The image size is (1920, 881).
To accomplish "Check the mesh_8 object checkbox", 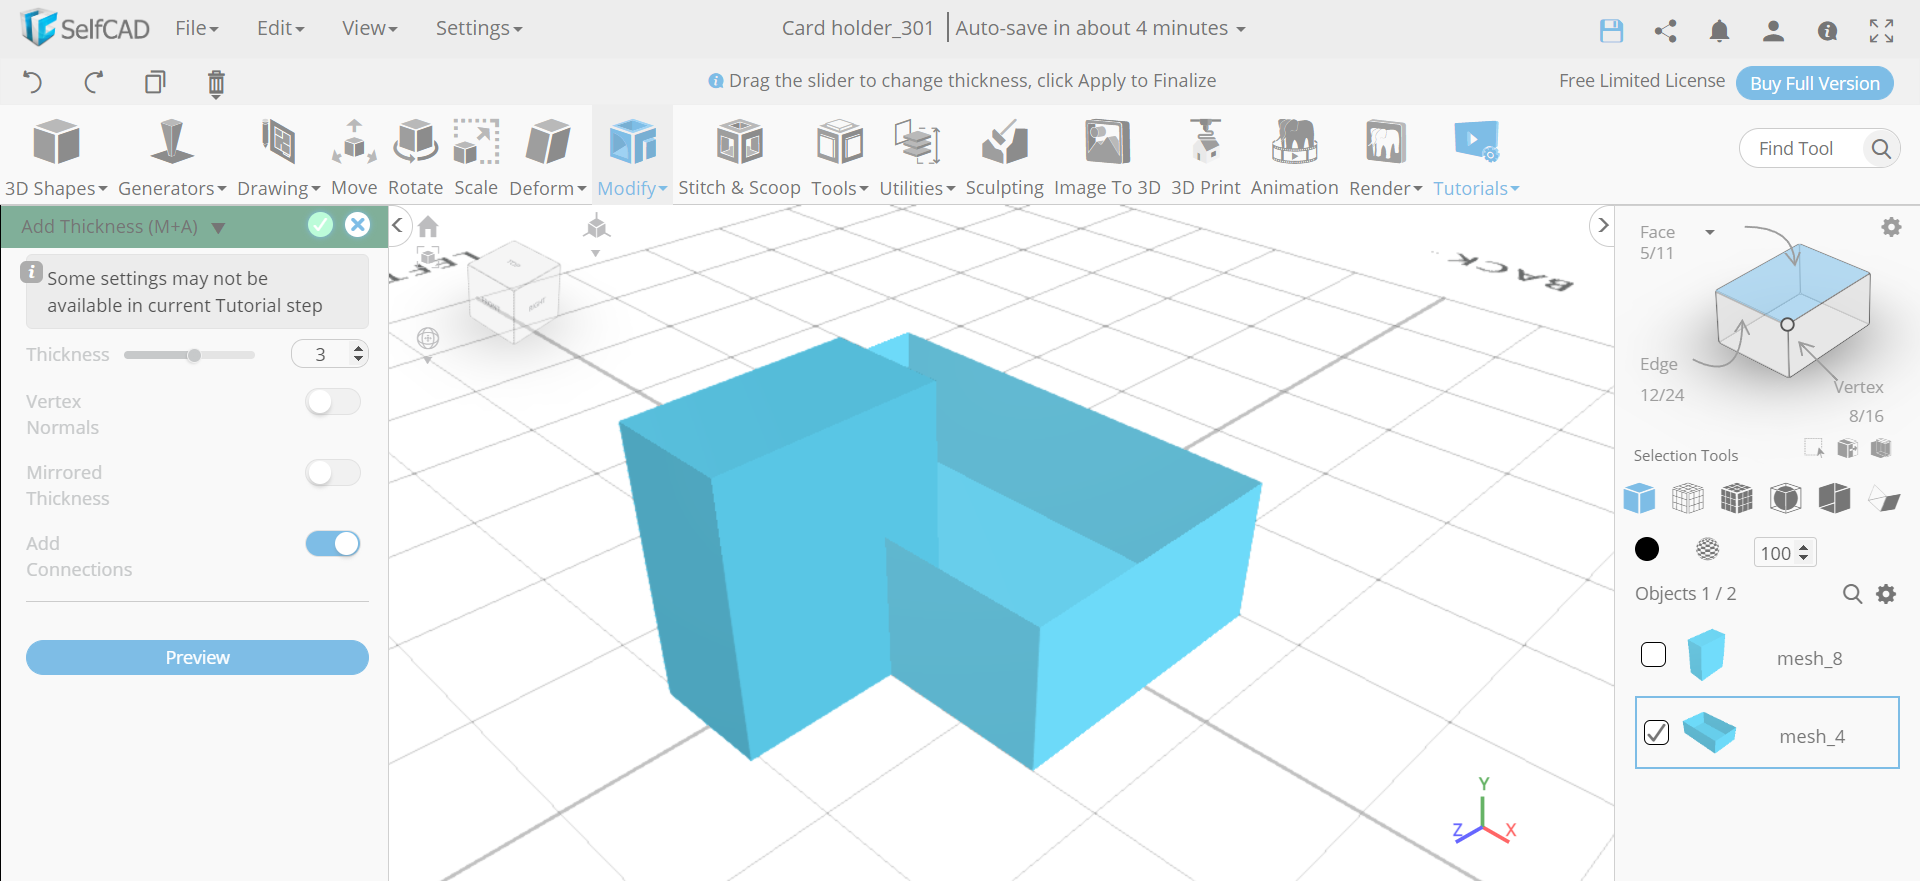I will pyautogui.click(x=1654, y=655).
